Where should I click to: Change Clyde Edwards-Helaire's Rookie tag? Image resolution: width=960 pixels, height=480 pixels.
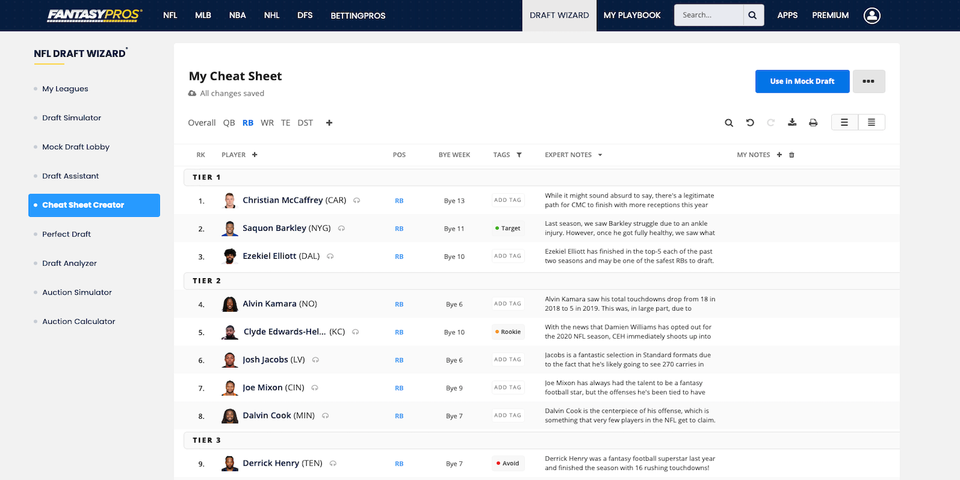coord(508,332)
